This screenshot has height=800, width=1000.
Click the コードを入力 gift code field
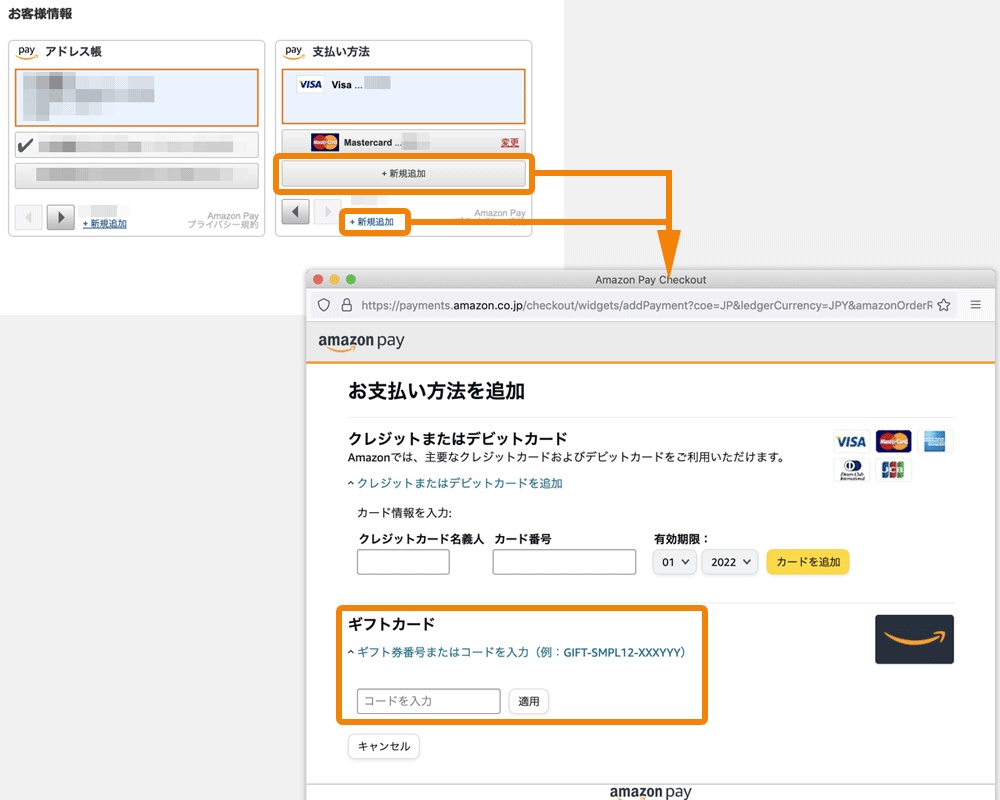pos(429,701)
